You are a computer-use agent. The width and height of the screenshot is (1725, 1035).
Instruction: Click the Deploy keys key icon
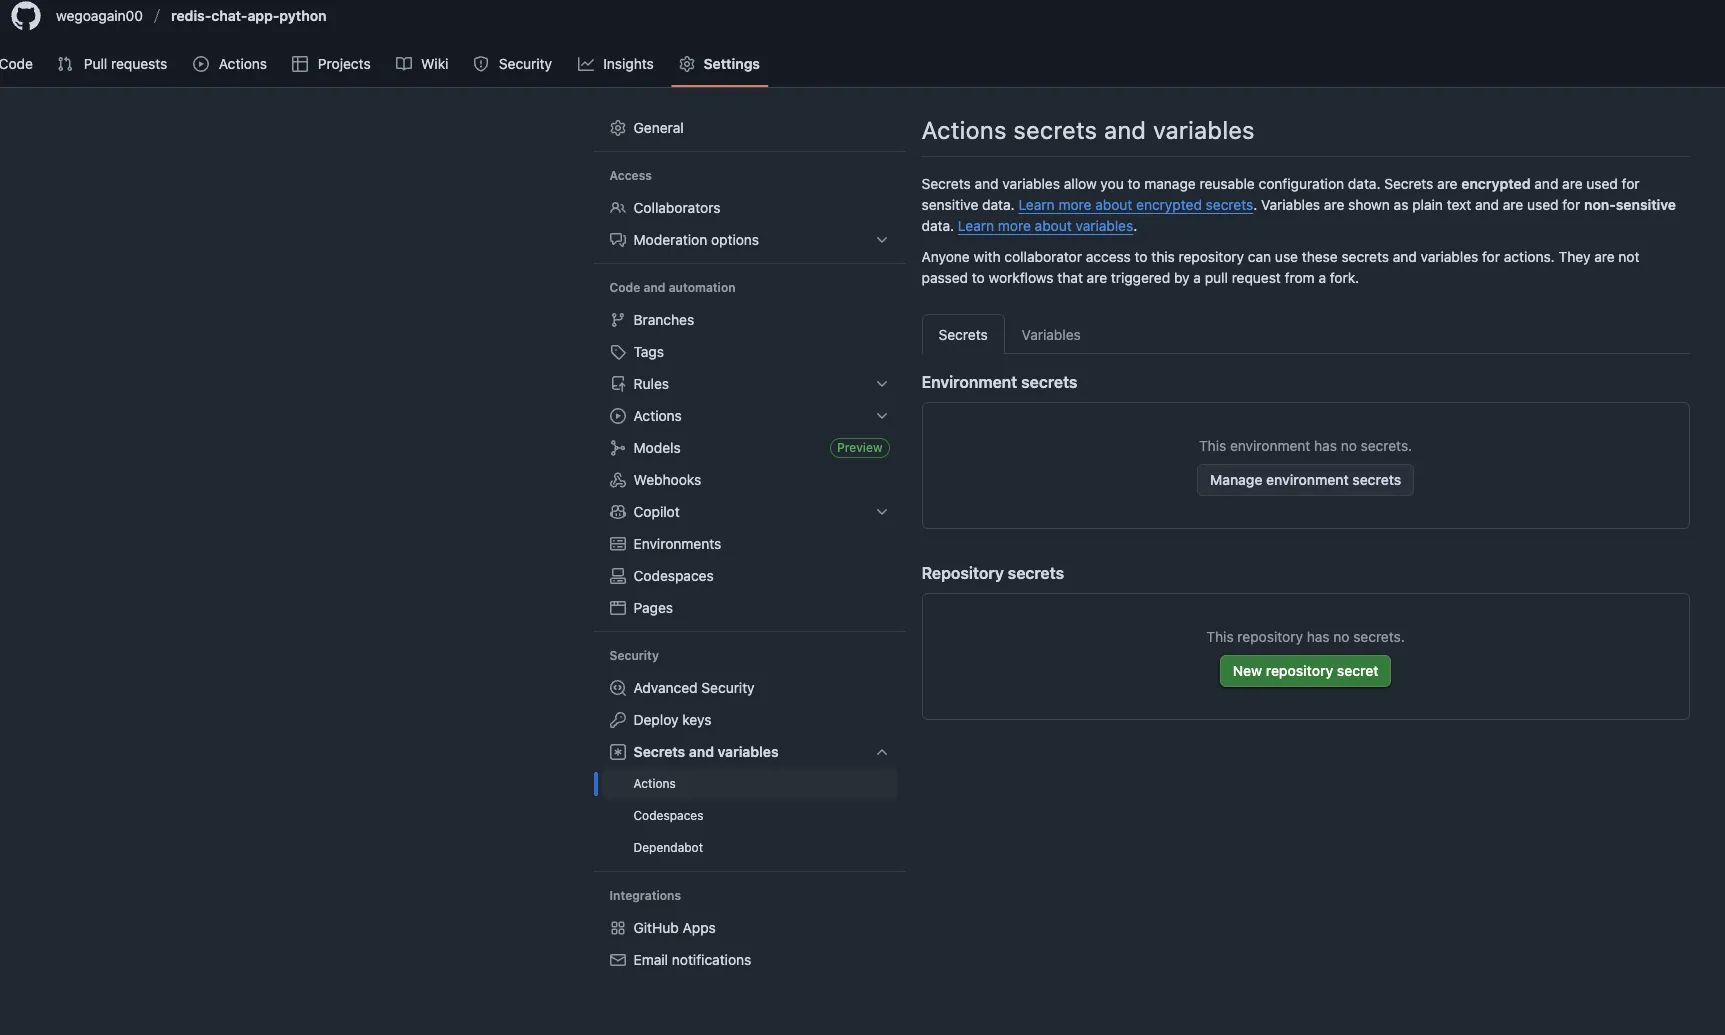pos(618,720)
